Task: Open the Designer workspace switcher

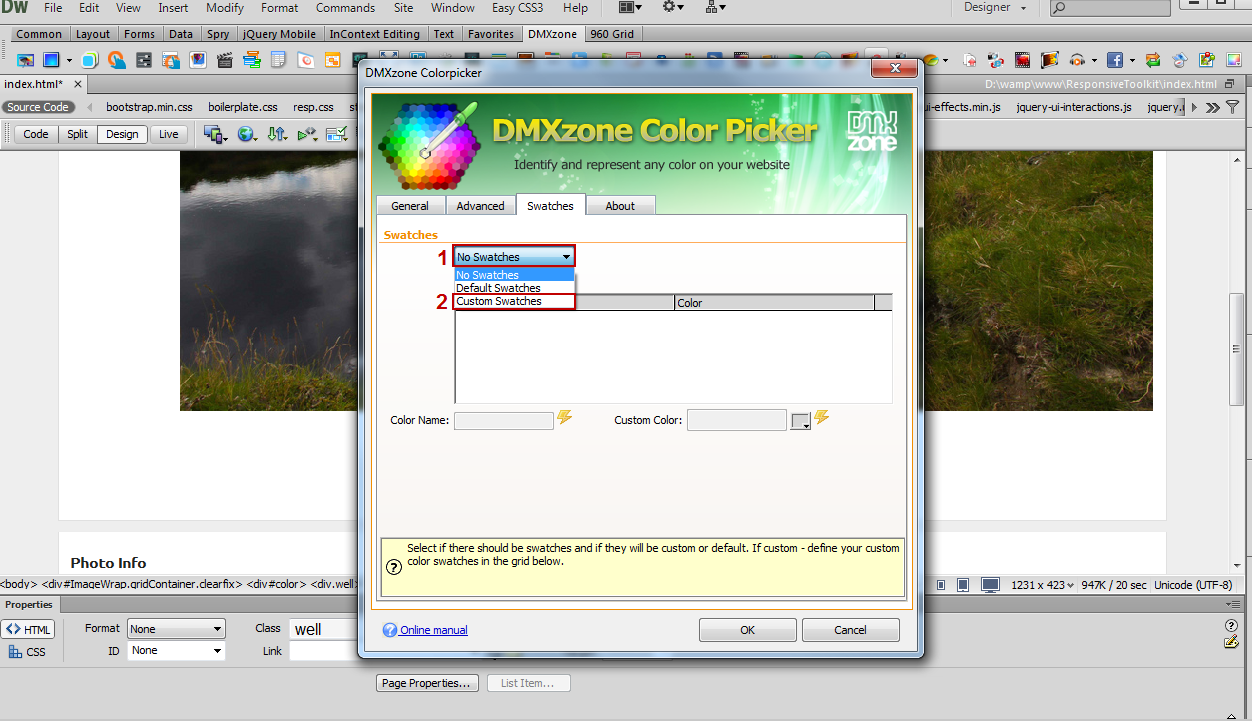Action: [995, 8]
